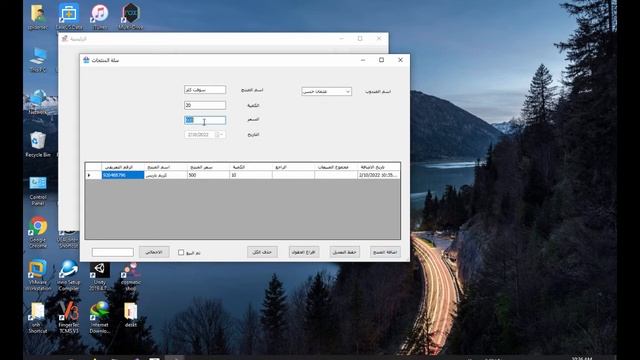Click the product price column header
Image resolution: width=640 pixels, height=360 pixels.
[x=208, y=167]
